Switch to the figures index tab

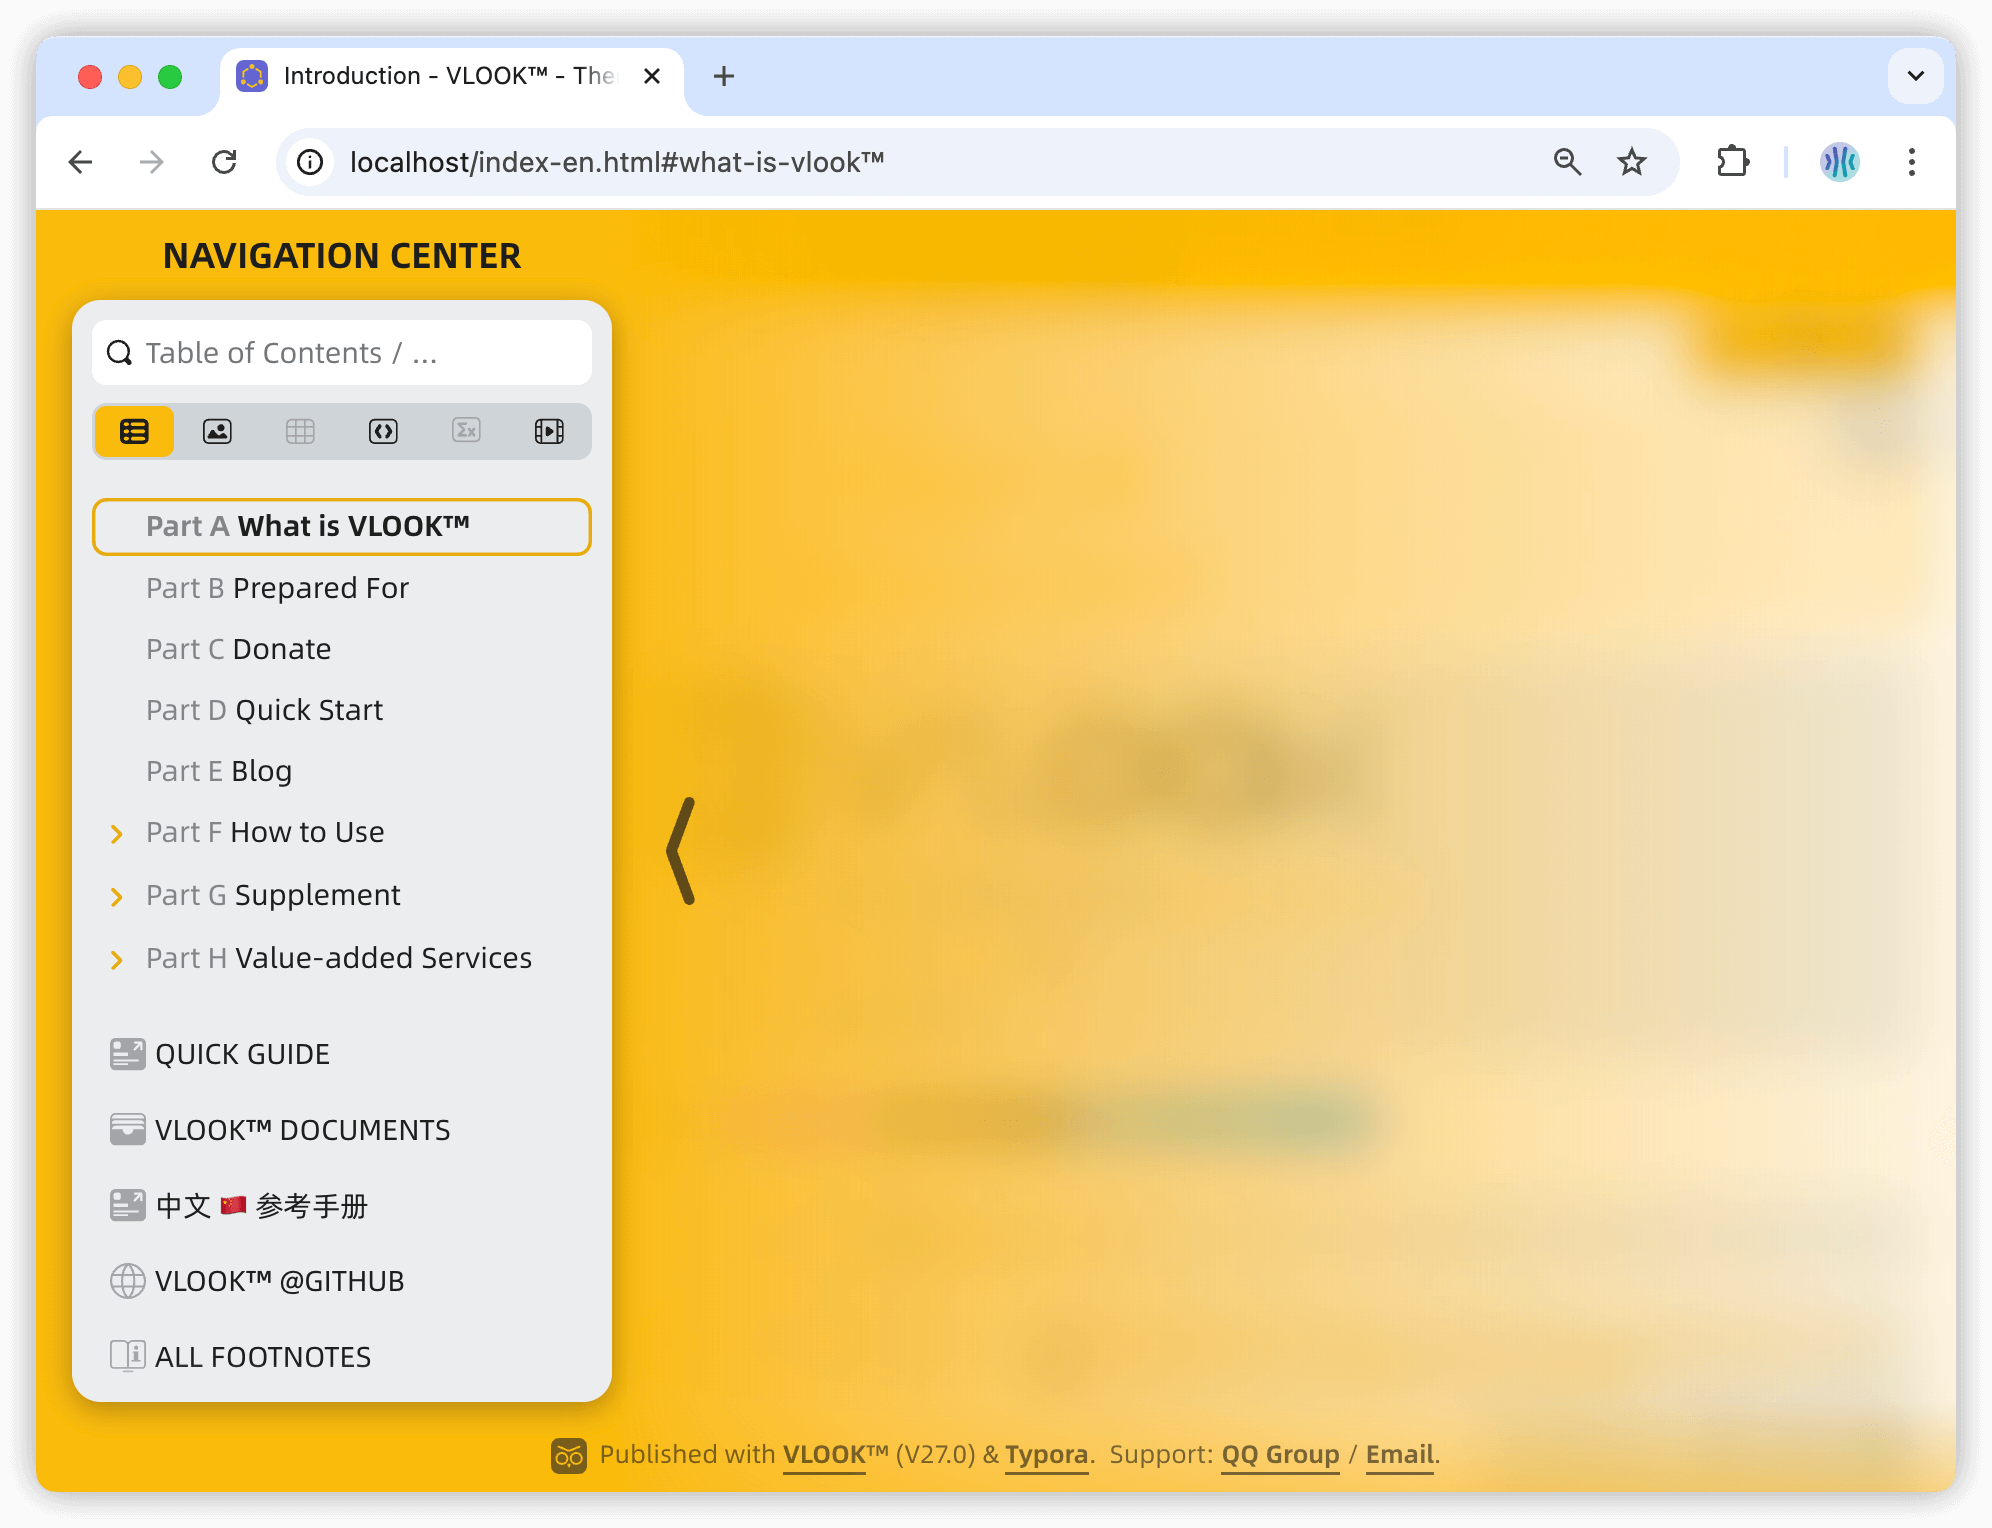[x=217, y=431]
